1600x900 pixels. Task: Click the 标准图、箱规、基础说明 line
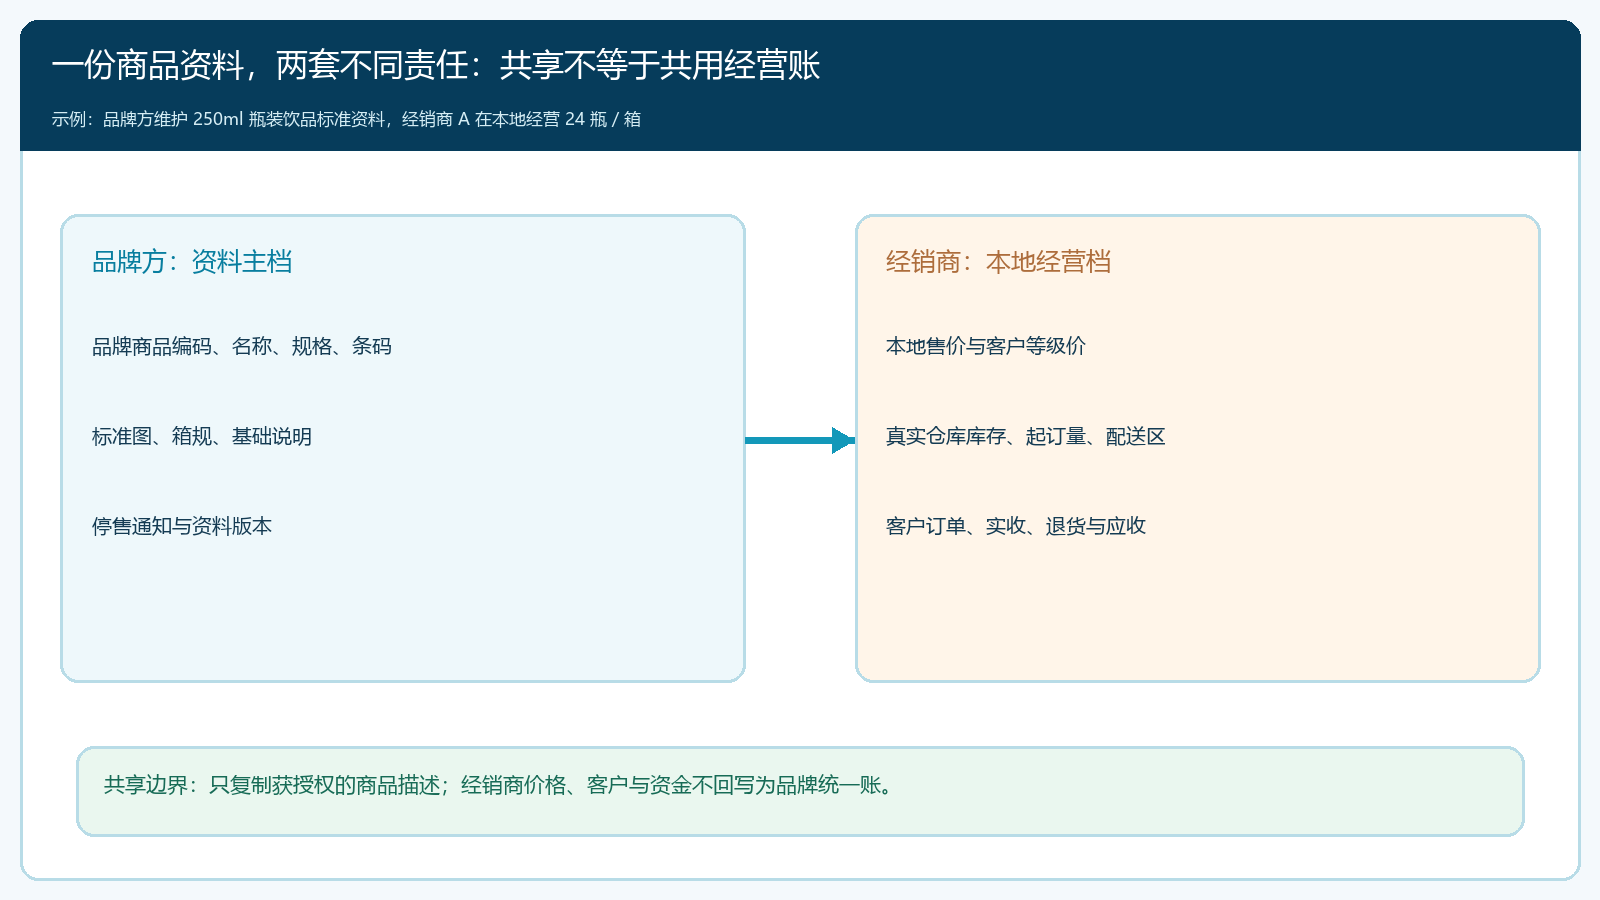click(x=202, y=436)
